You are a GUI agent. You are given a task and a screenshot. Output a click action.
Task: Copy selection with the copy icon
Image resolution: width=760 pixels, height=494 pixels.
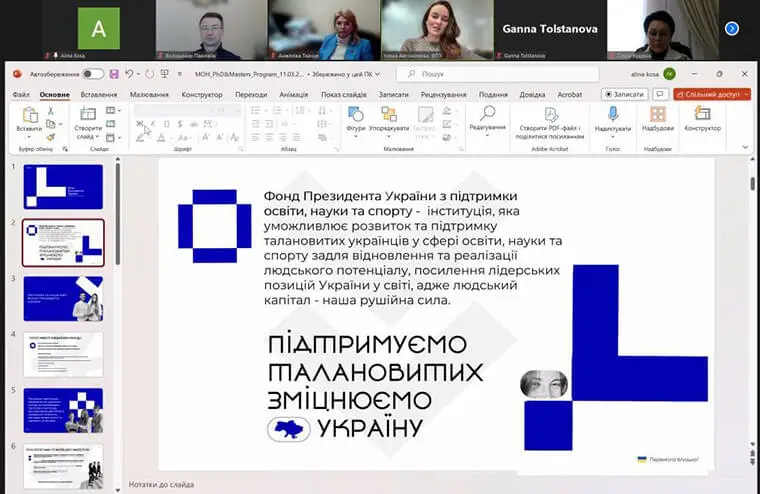[50, 124]
